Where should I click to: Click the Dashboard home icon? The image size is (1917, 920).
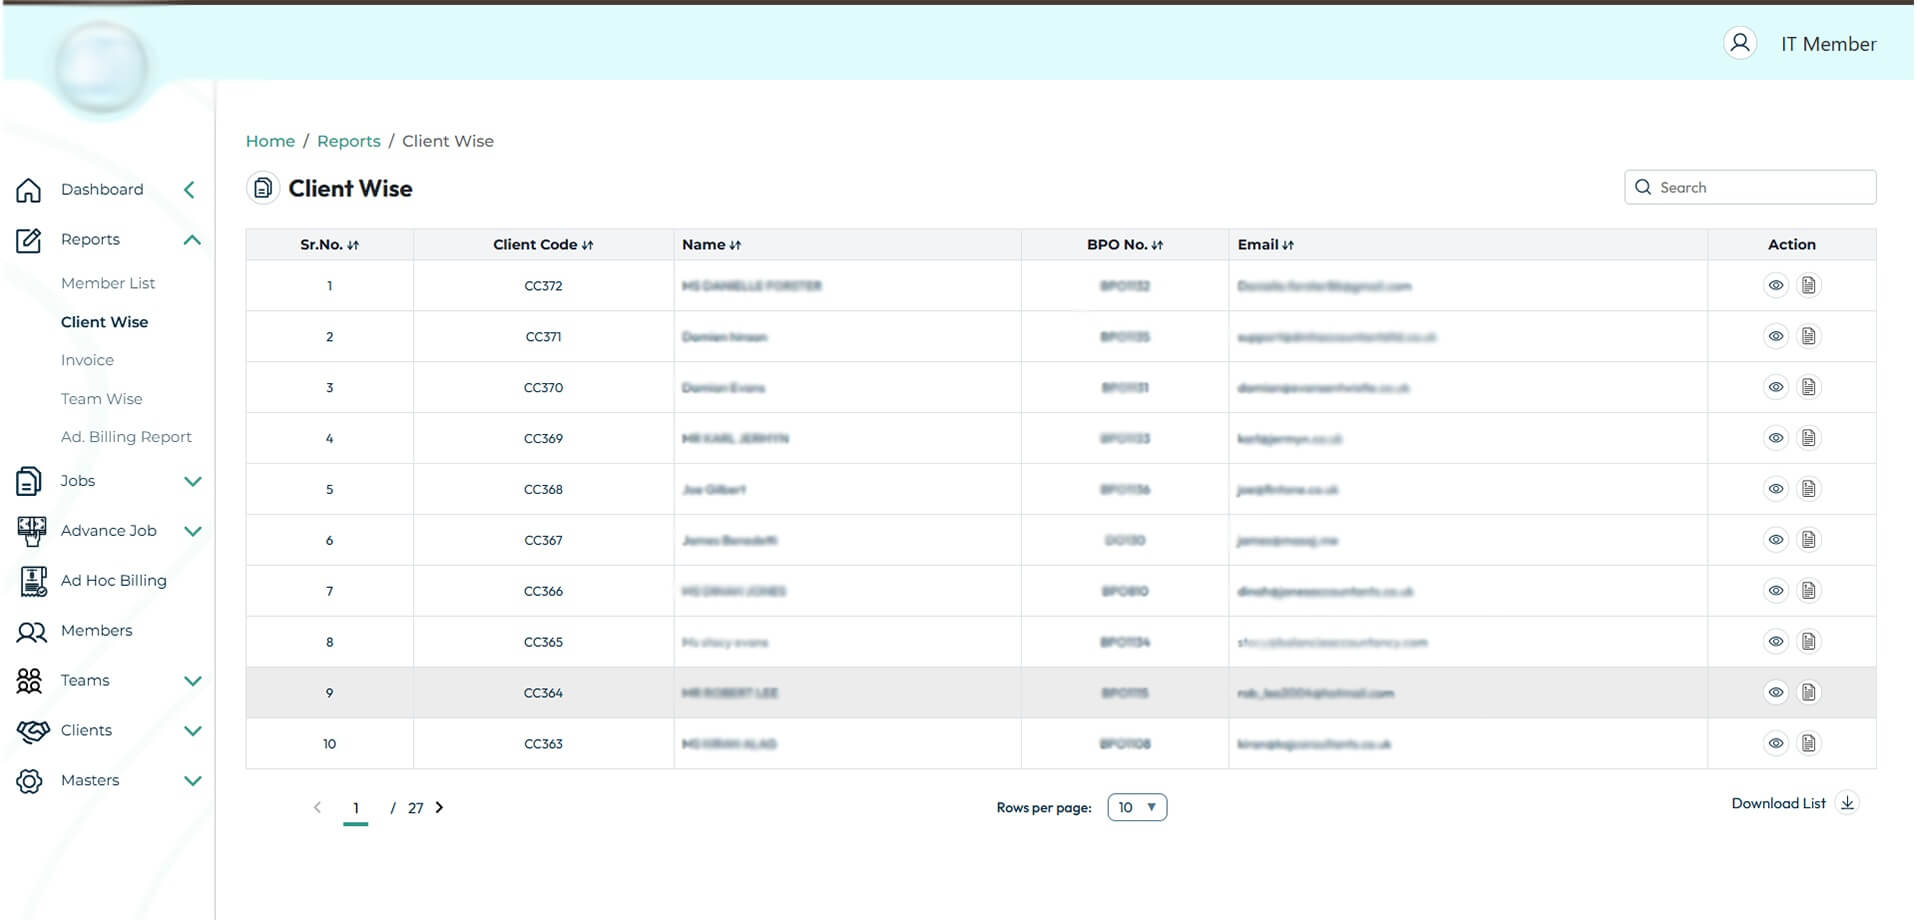pyautogui.click(x=29, y=190)
